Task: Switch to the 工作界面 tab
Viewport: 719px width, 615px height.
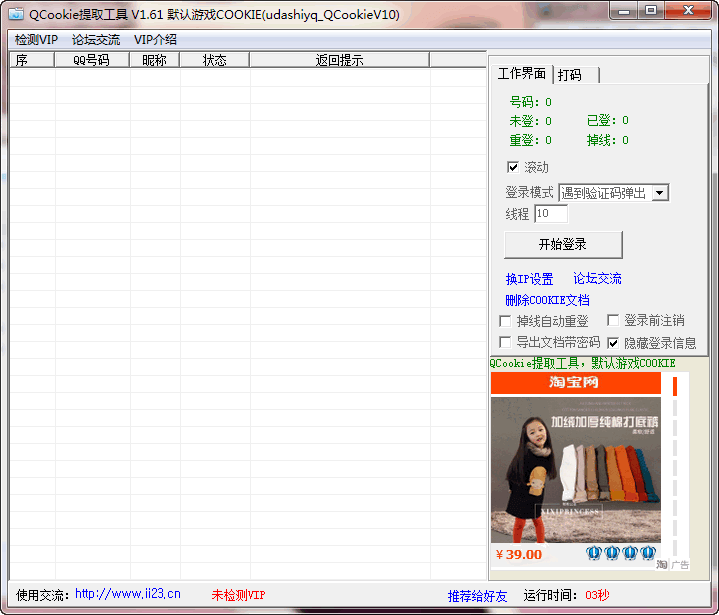Action: pos(521,73)
